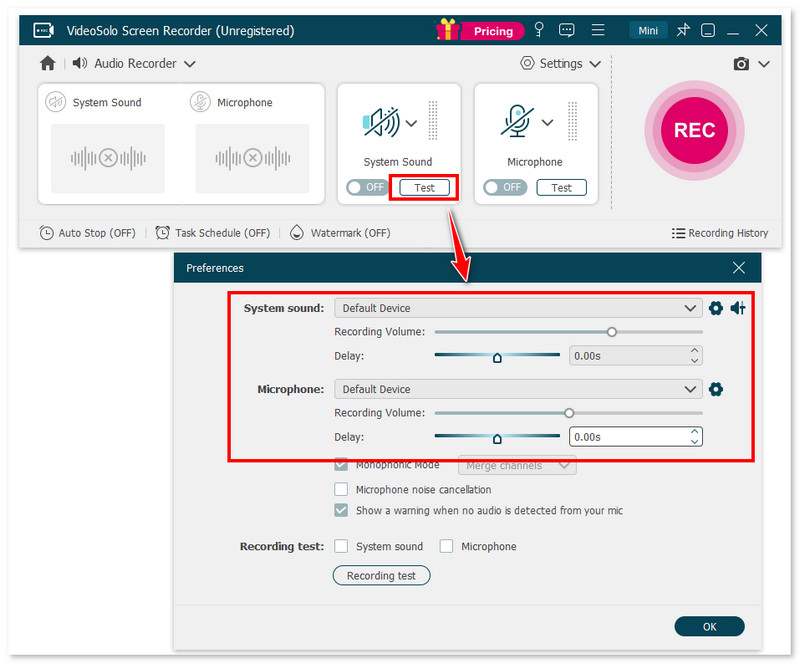Expand System Sound device dropdown arrow
The image size is (800, 664).
coord(411,123)
